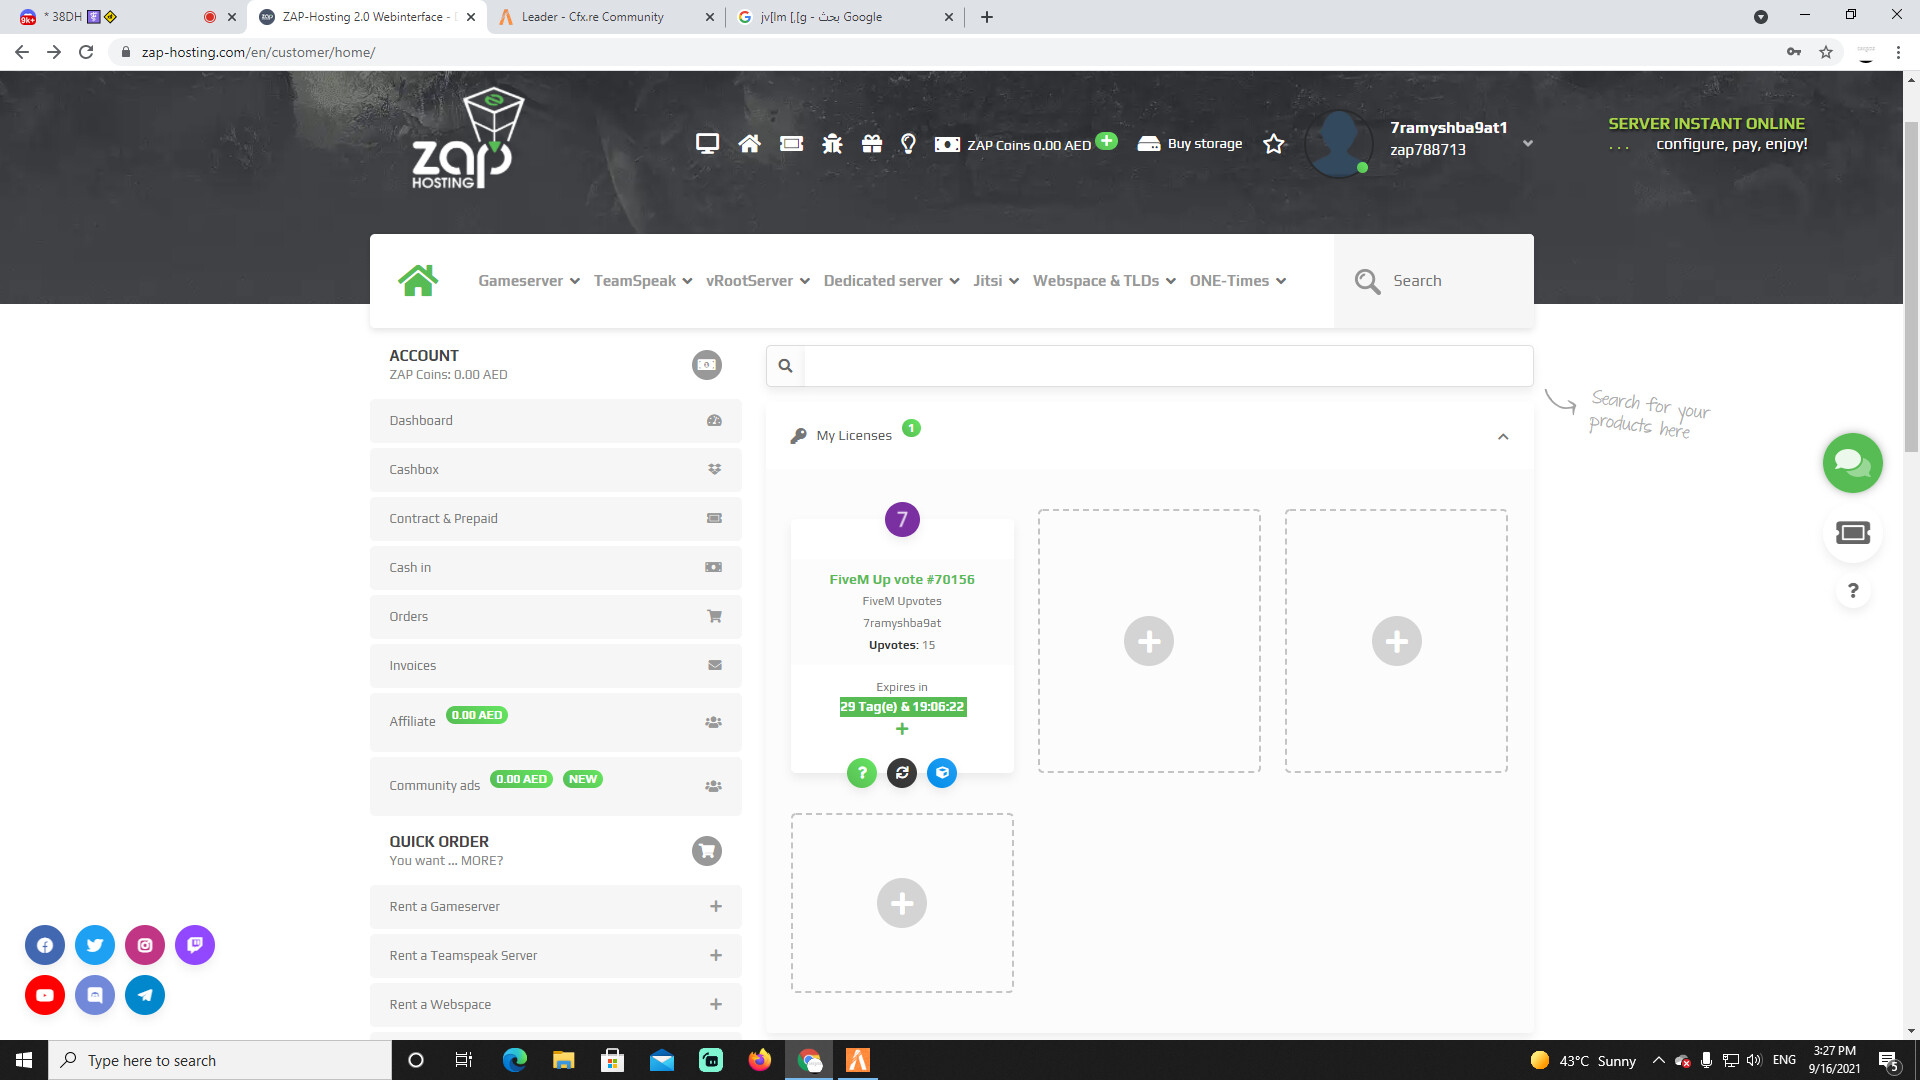Click the green question mark on the license card
The height and width of the screenshot is (1080, 1920).
(x=861, y=772)
